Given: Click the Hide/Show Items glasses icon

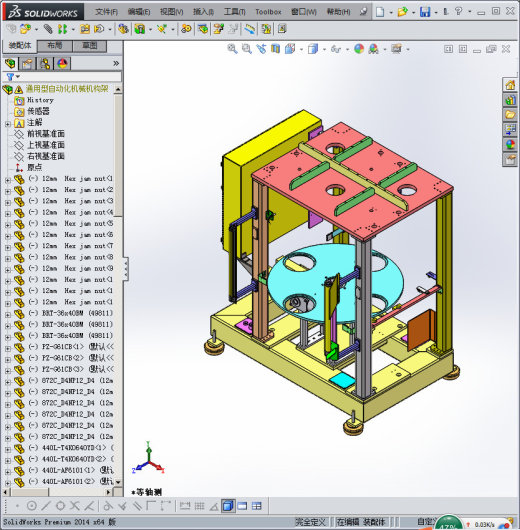Looking at the screenshot, I should (336, 49).
